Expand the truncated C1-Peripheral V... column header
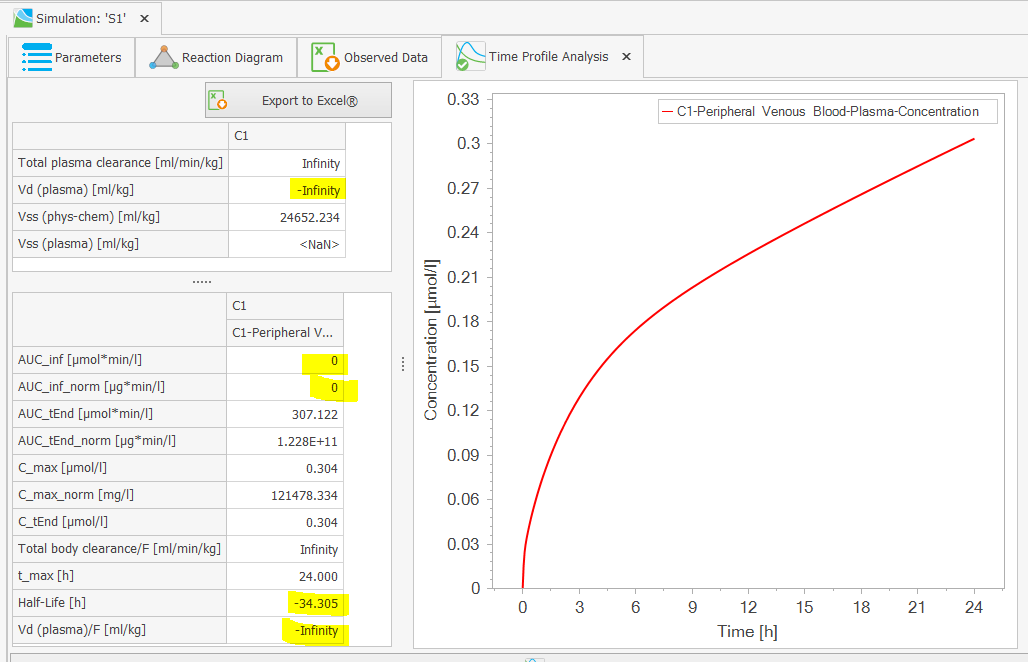 [283, 332]
